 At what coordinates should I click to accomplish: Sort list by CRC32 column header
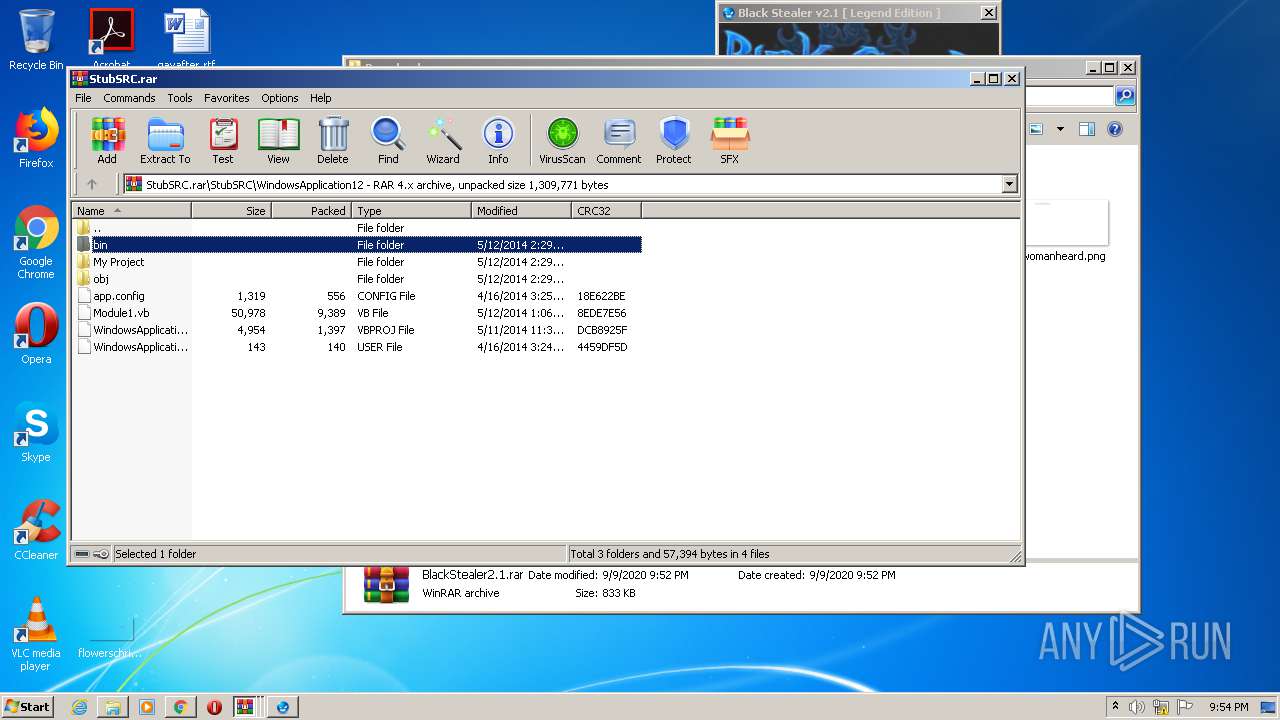pos(606,211)
